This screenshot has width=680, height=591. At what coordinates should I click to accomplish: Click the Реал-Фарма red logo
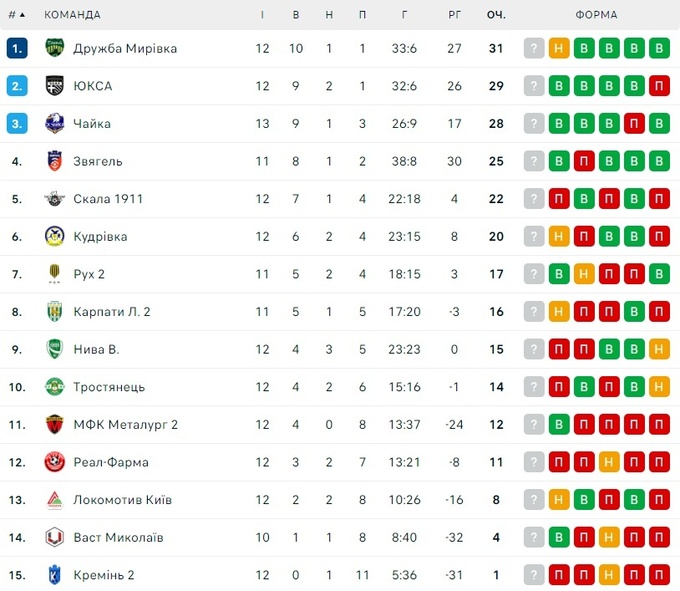(x=55, y=462)
